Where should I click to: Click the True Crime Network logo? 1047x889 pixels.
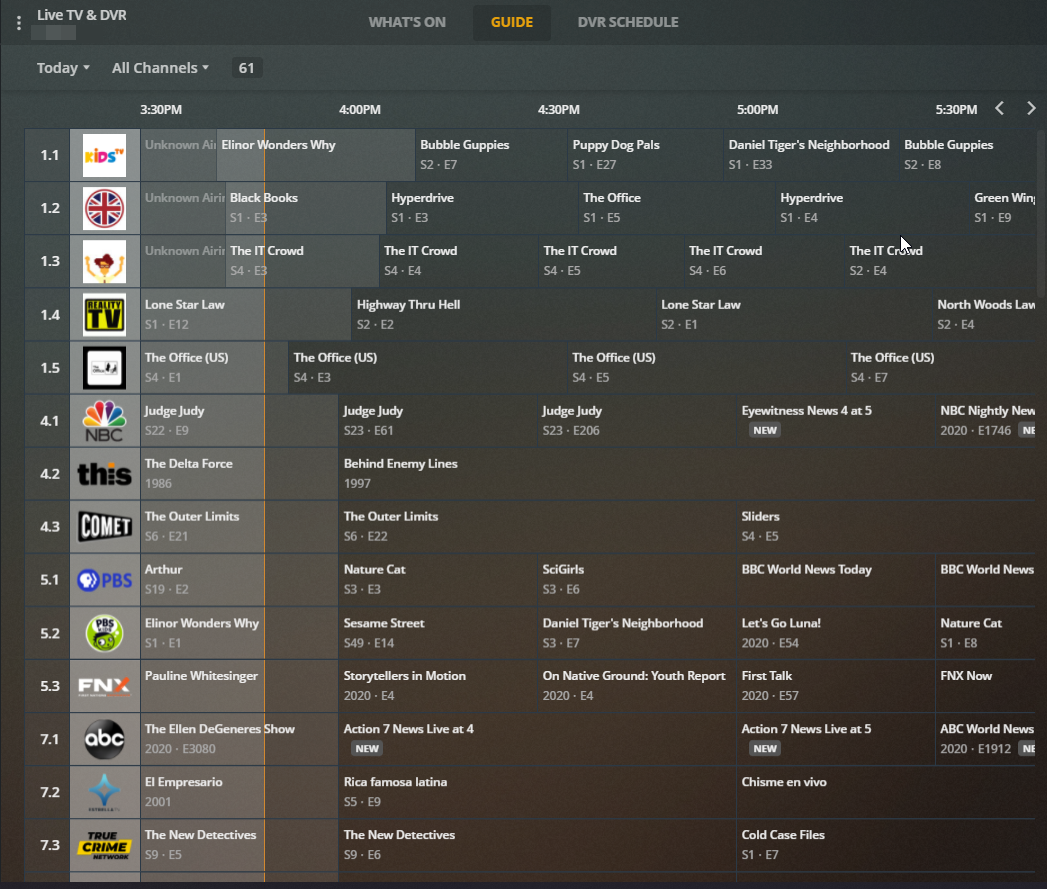coord(105,845)
